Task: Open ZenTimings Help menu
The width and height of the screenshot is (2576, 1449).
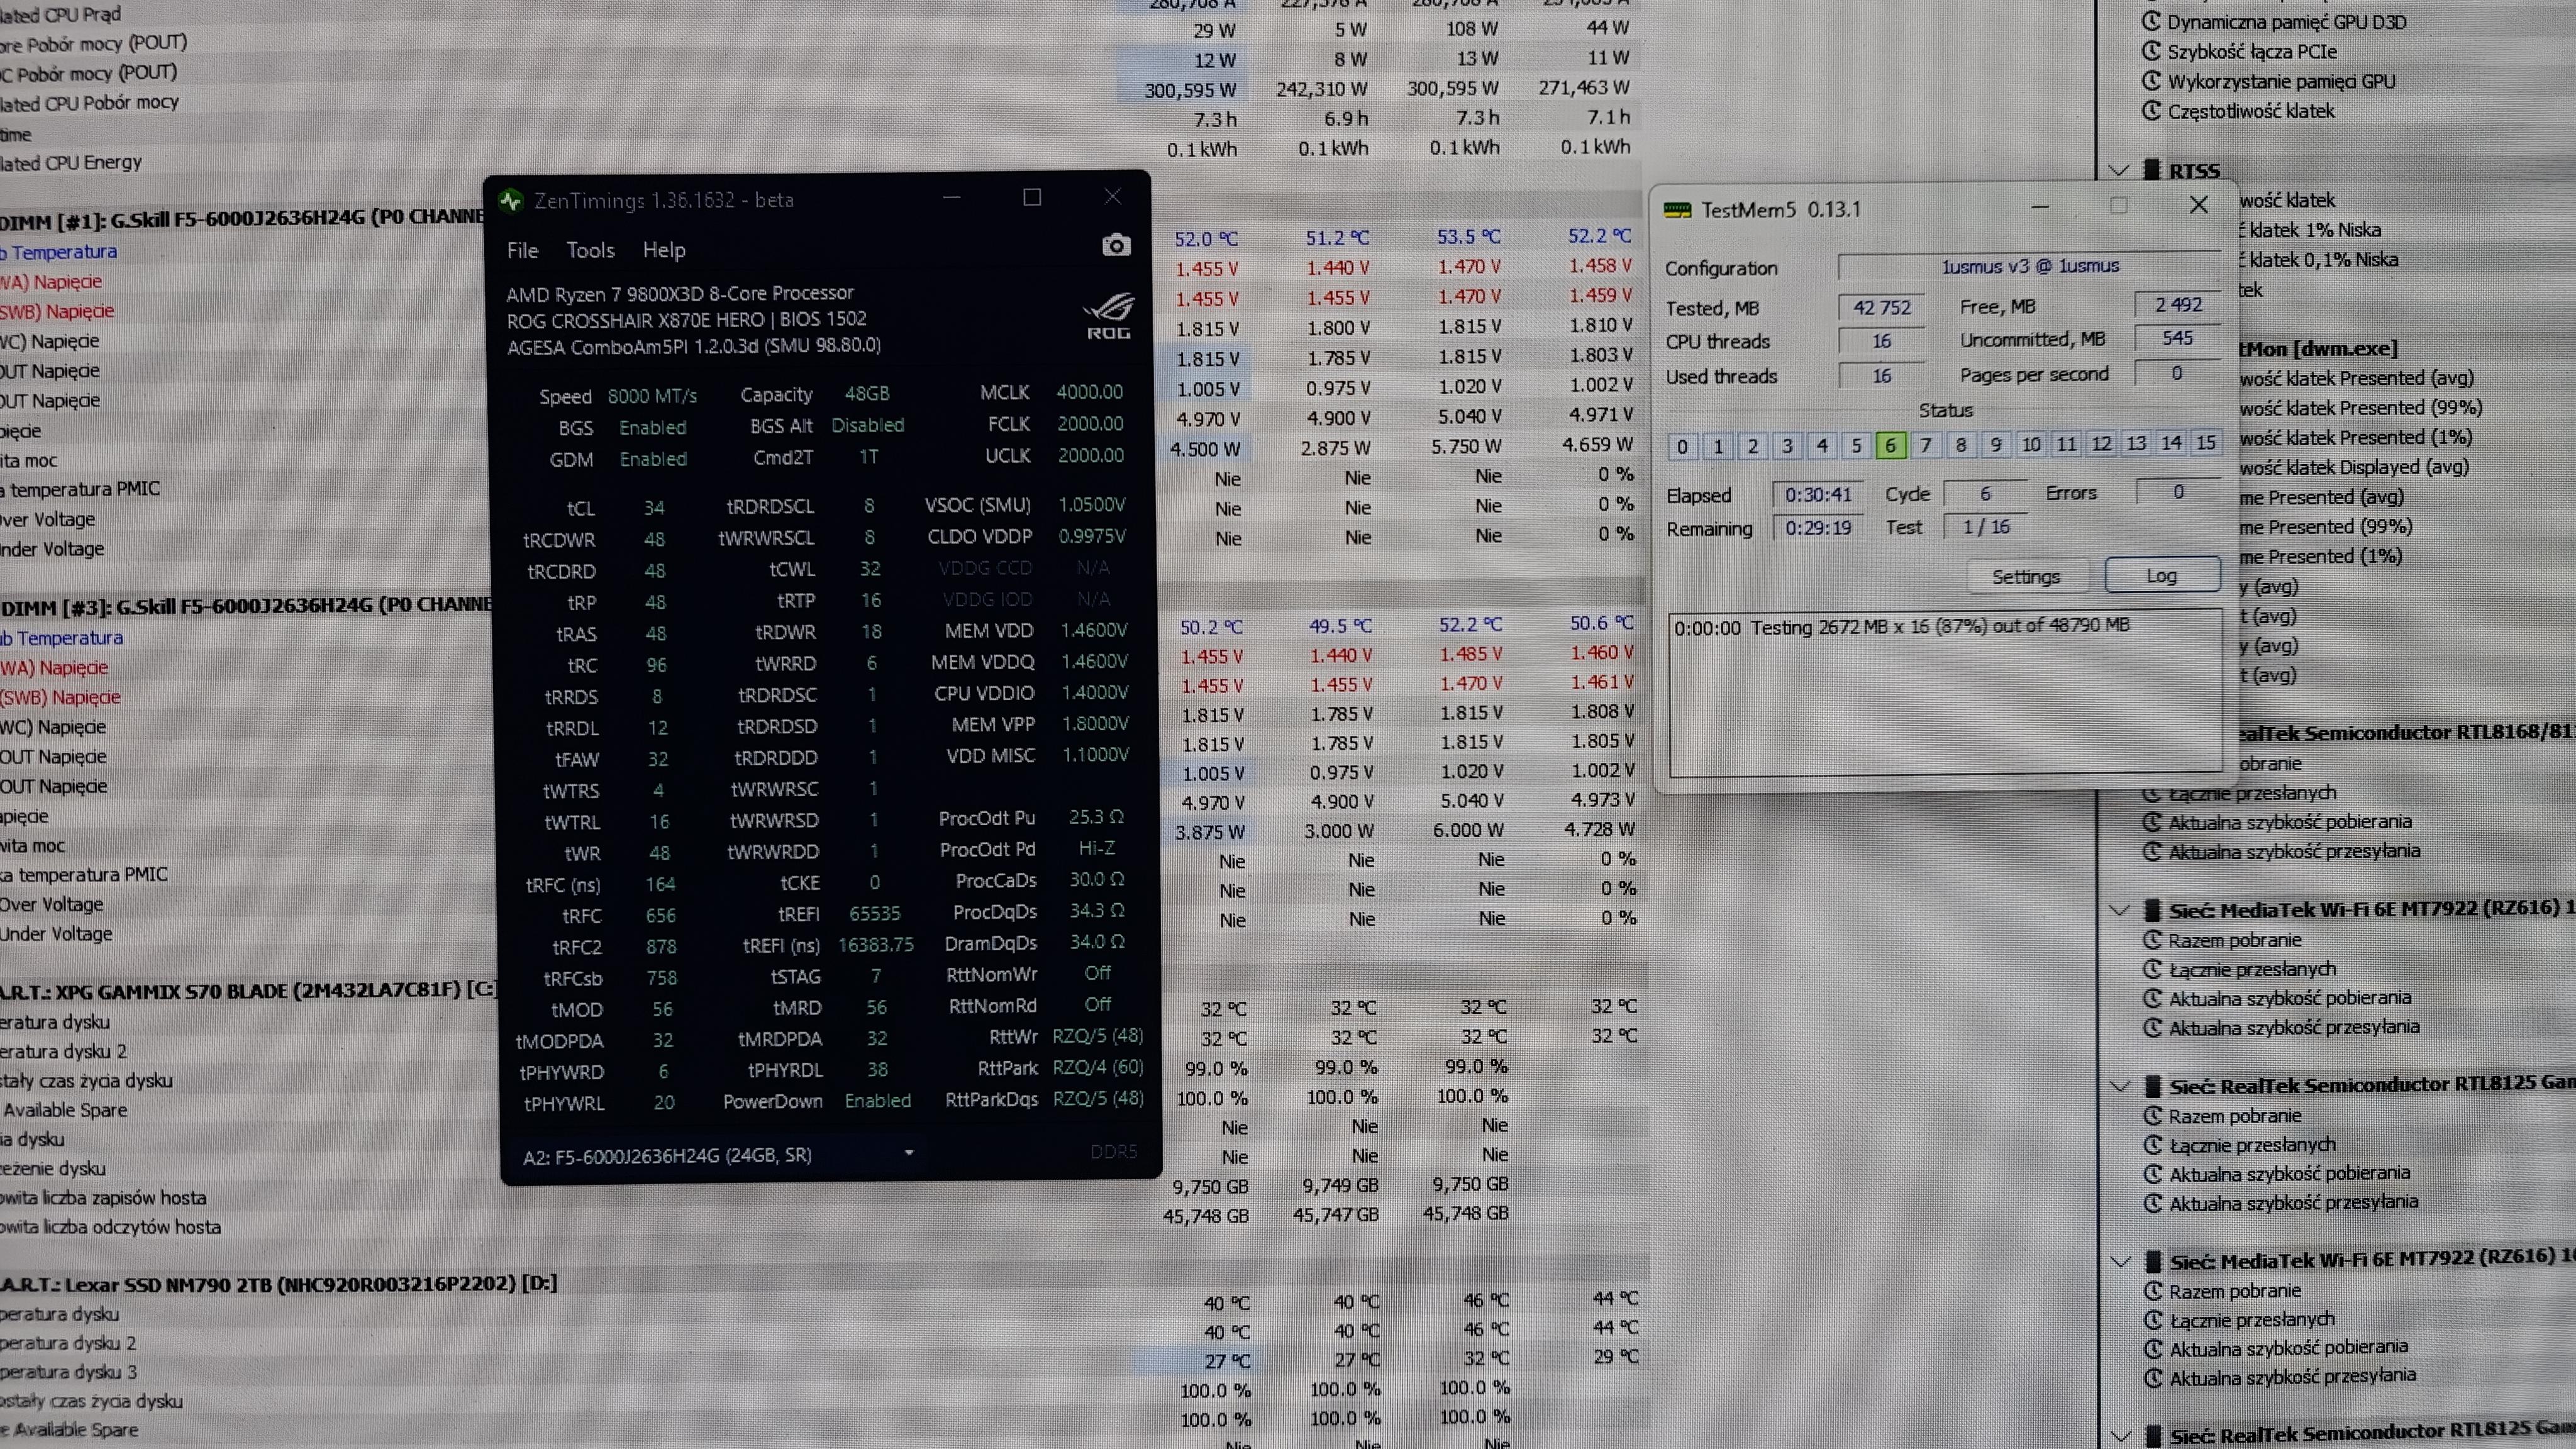Action: (x=664, y=250)
